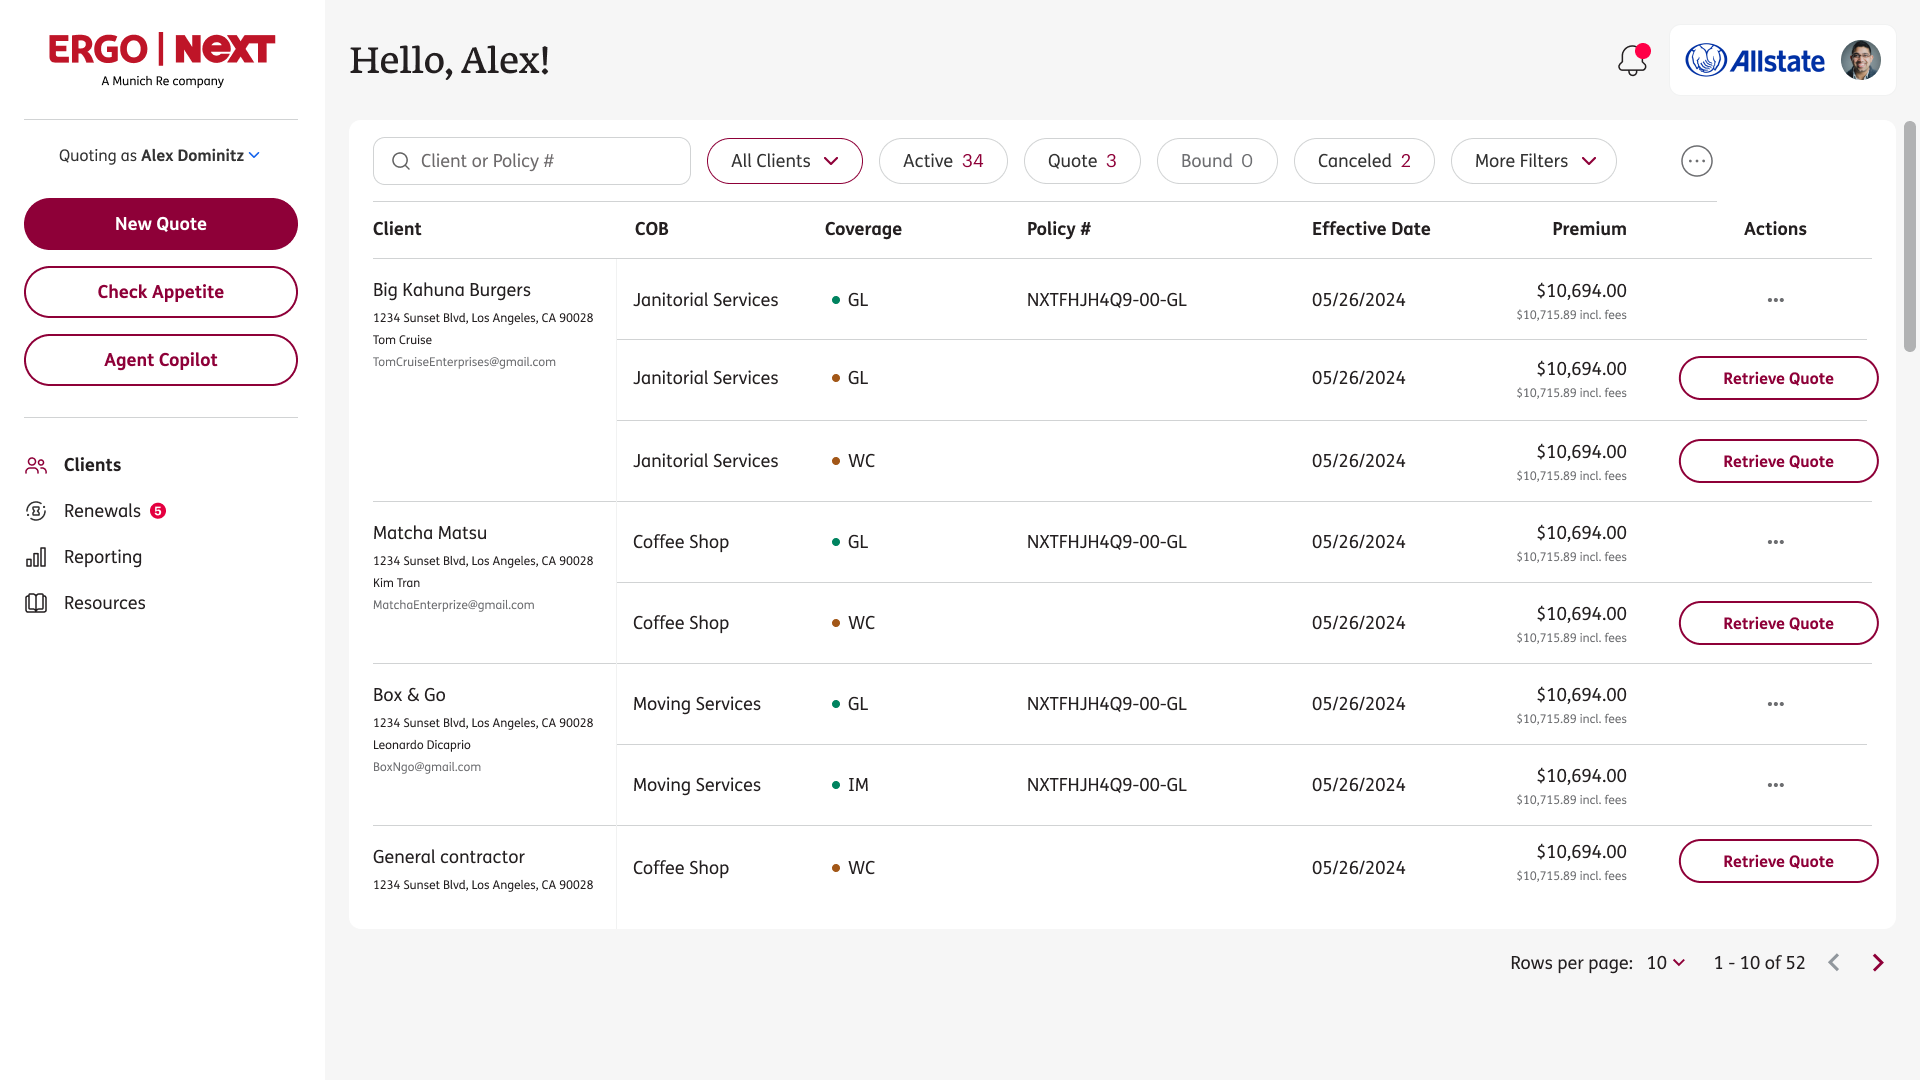
Task: Click the Clients sidebar icon
Action: click(36, 465)
